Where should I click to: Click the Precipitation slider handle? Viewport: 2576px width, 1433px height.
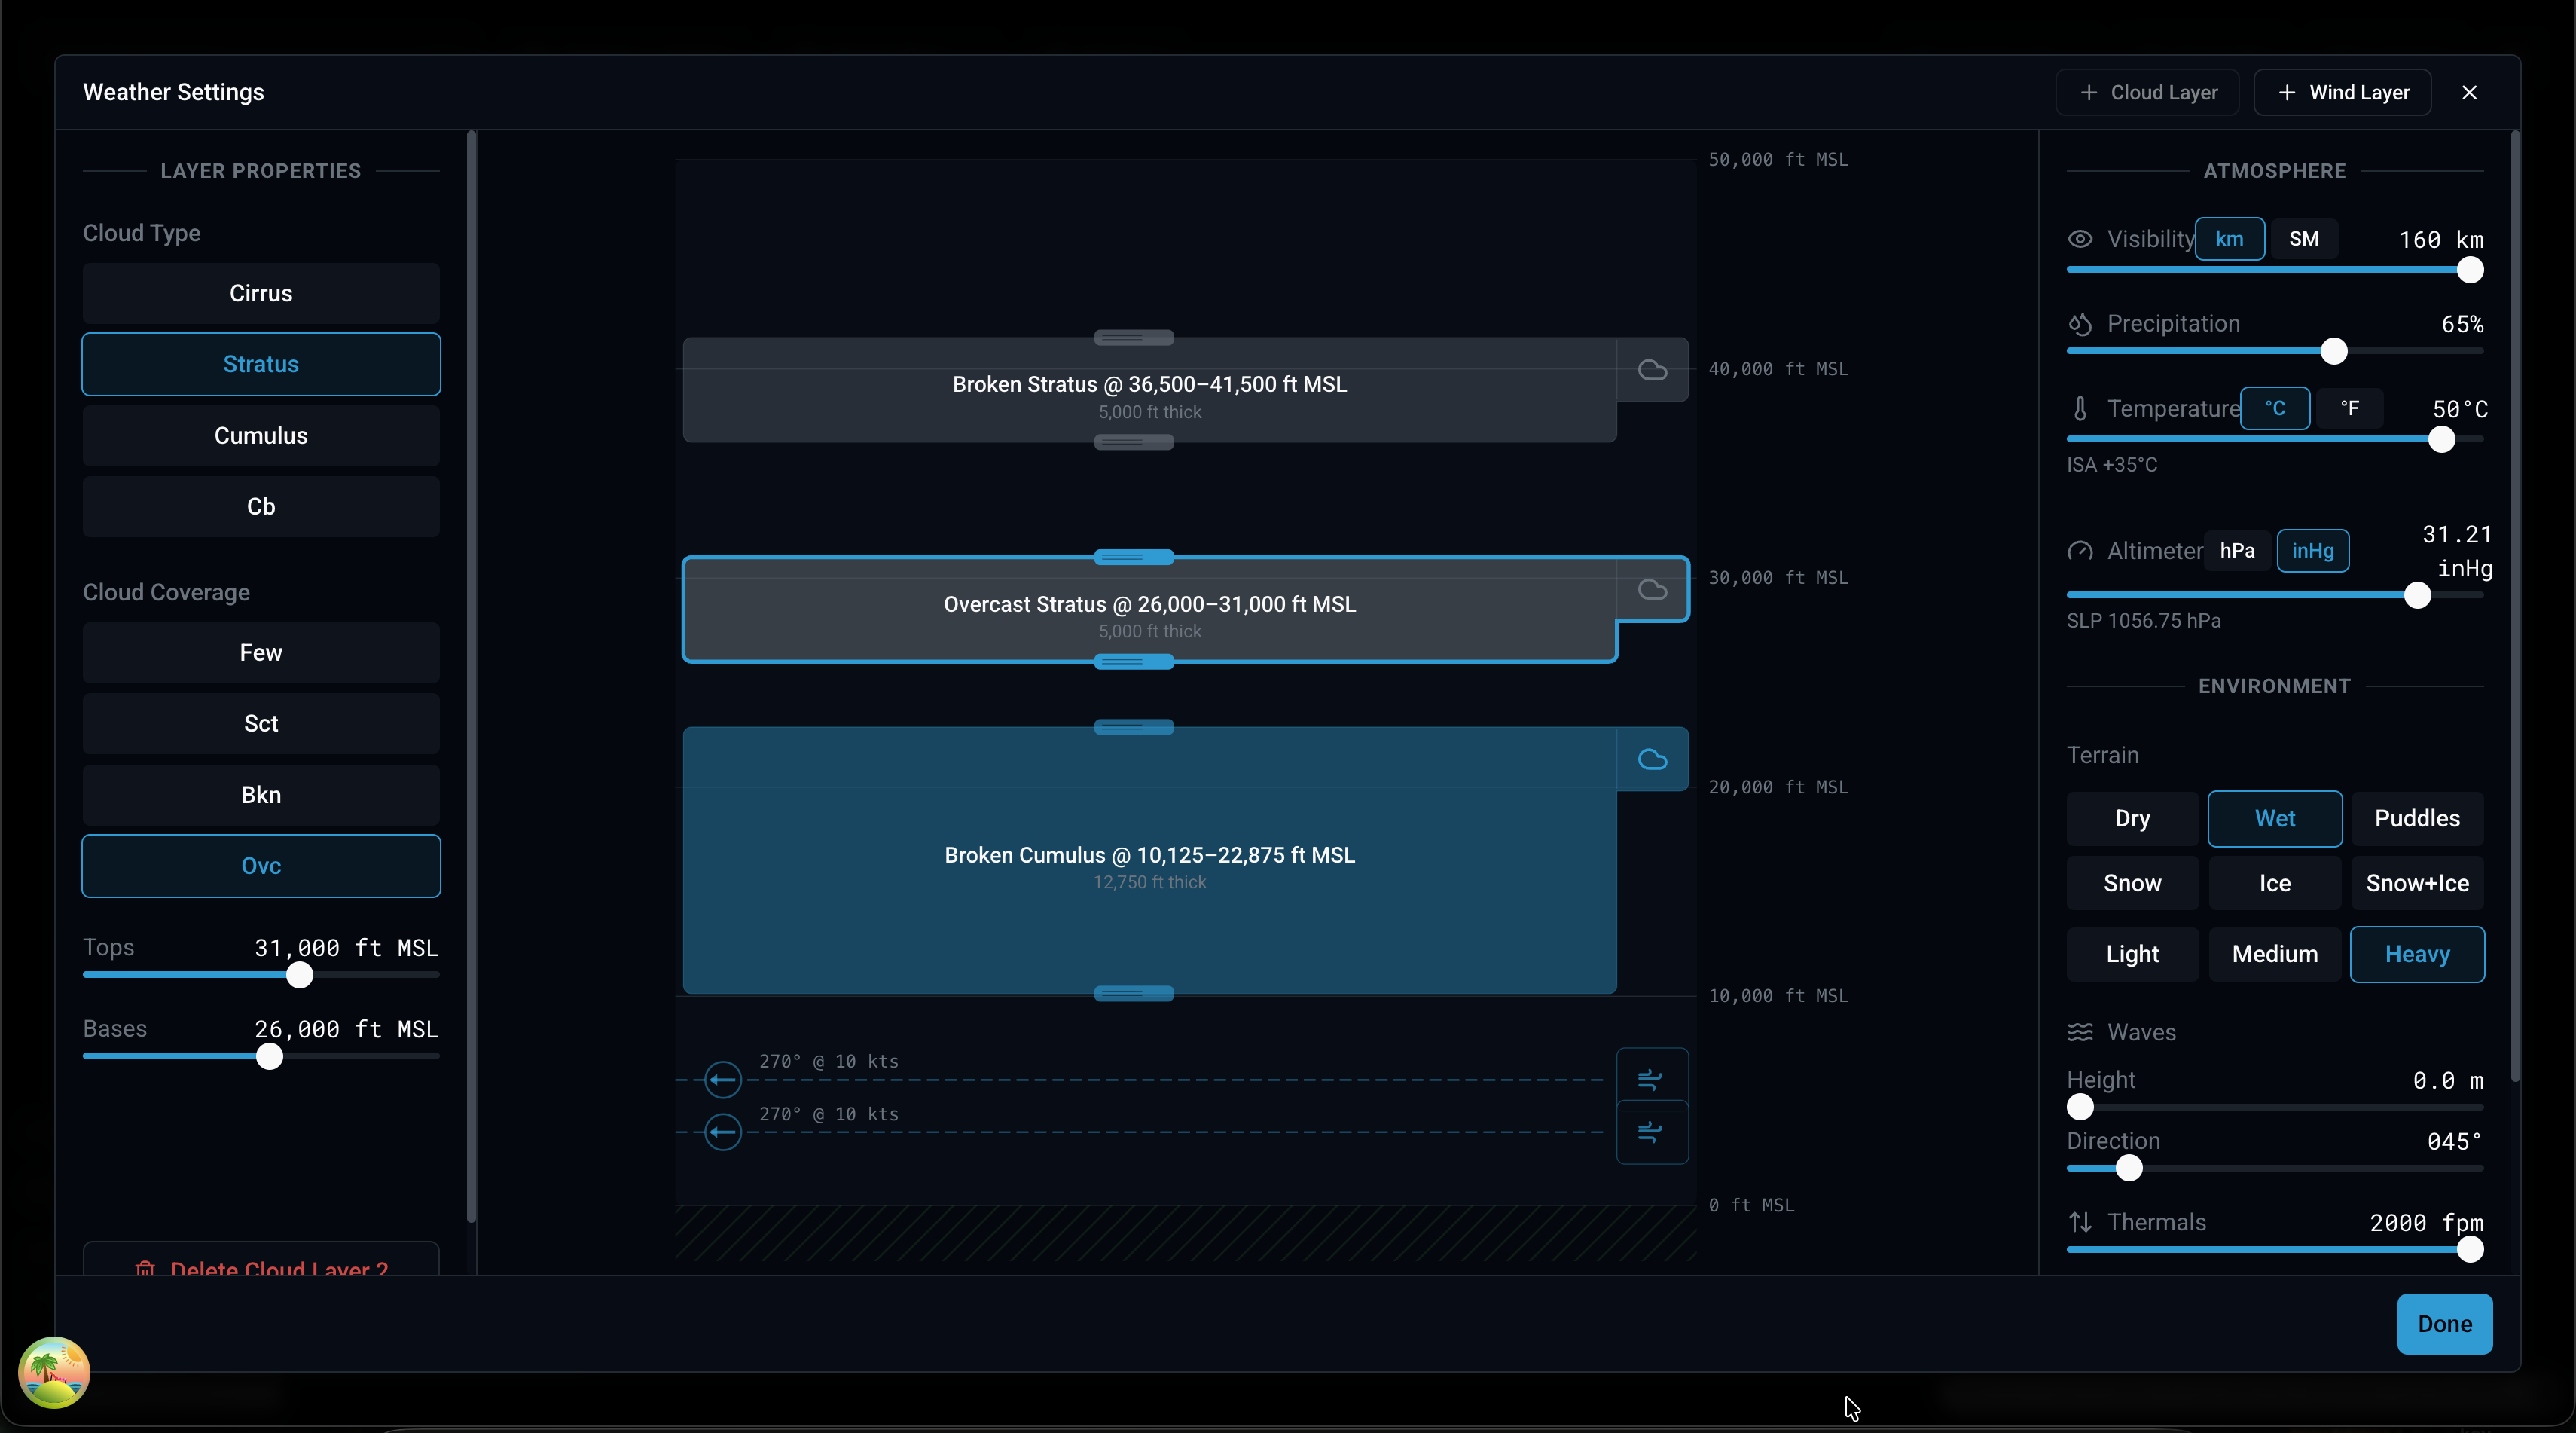pos(2333,351)
